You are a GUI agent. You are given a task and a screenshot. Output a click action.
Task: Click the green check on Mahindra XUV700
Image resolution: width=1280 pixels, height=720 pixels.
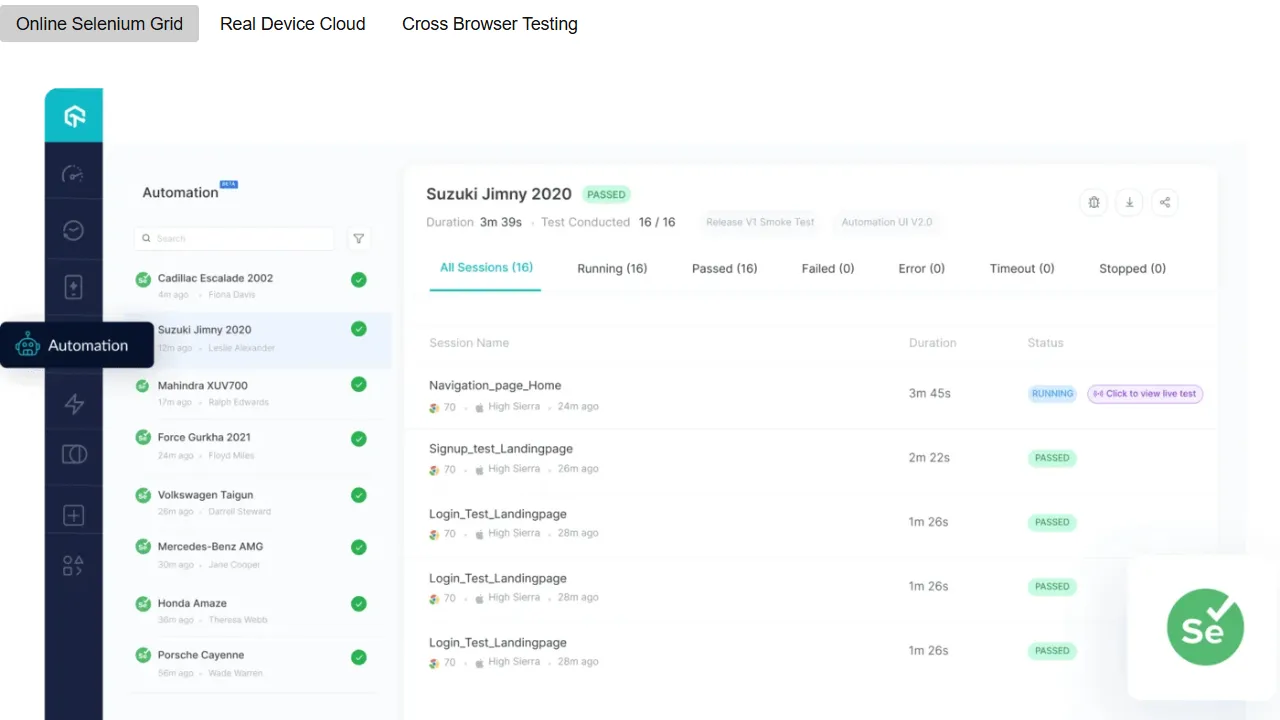tap(359, 384)
